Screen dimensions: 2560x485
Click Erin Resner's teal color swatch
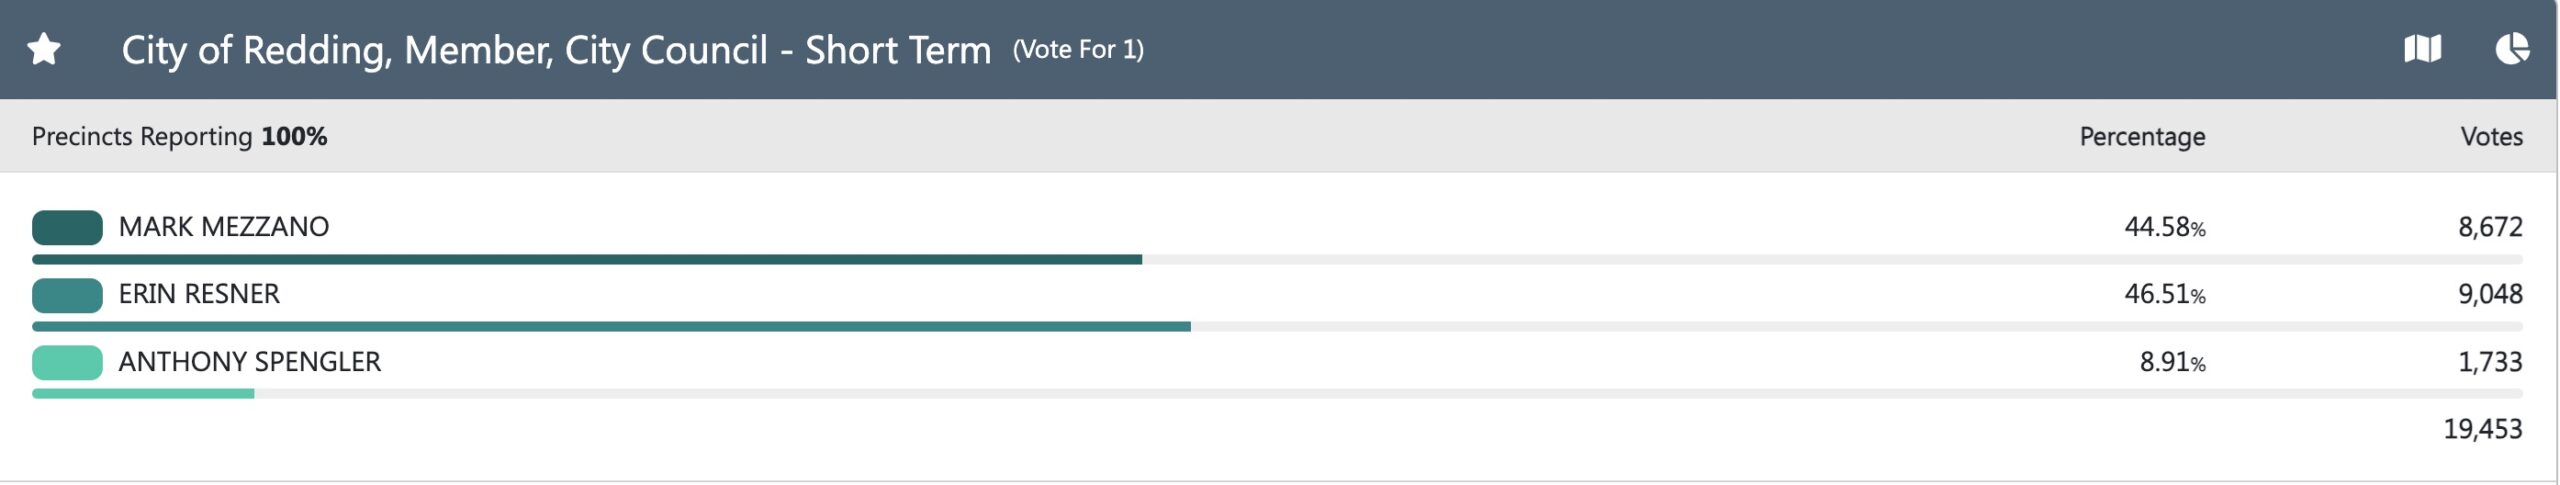(x=67, y=295)
